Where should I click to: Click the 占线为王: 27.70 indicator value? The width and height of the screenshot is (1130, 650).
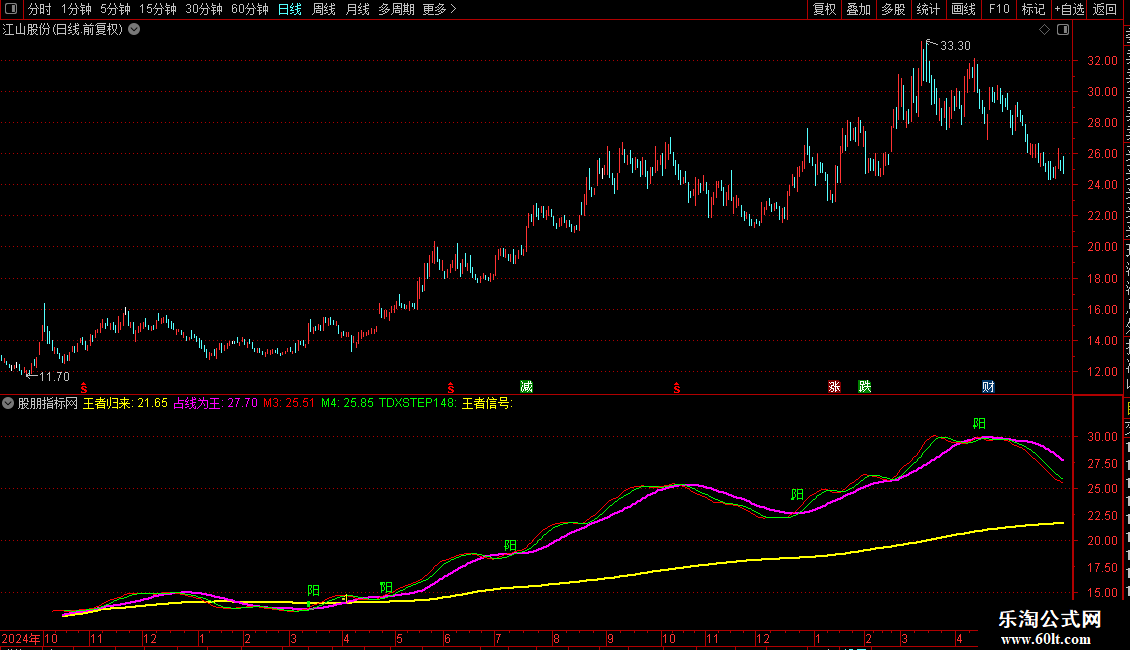click(x=215, y=404)
